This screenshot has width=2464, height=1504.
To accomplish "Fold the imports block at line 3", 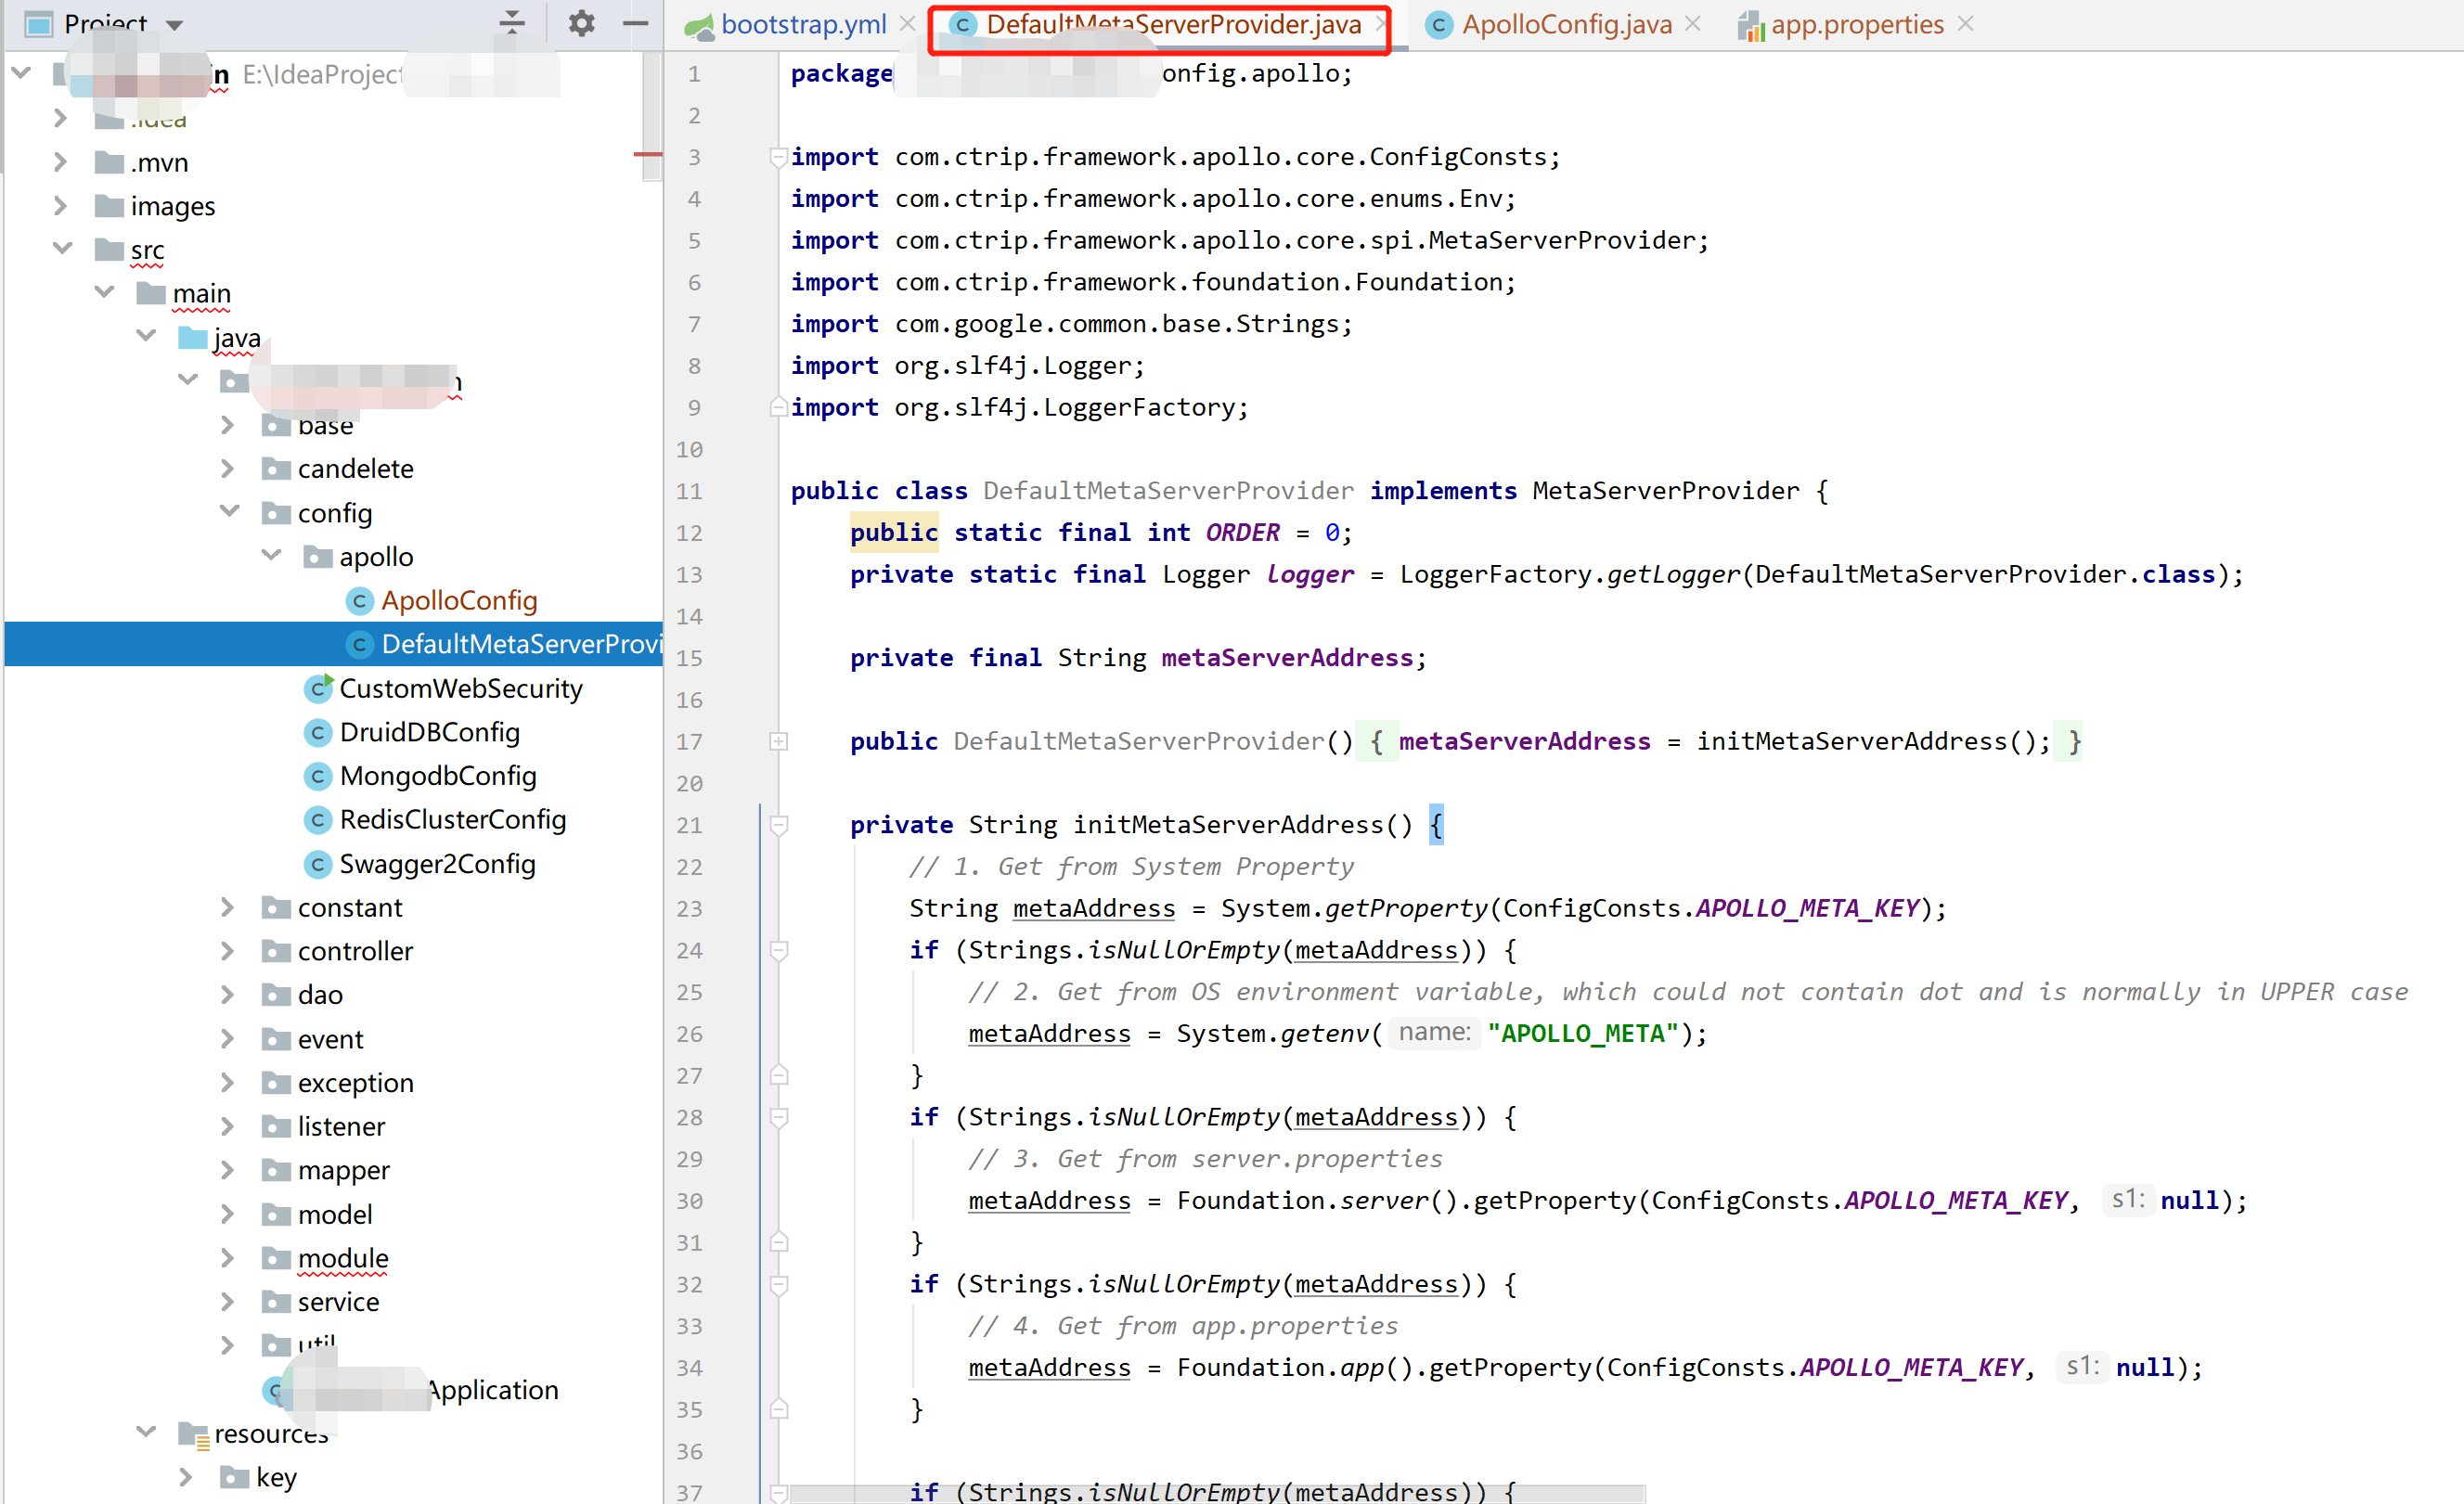I will pyautogui.click(x=778, y=157).
